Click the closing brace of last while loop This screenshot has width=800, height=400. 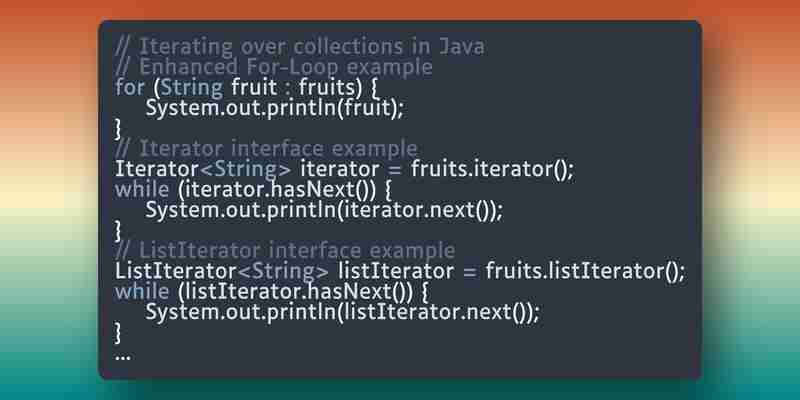click(x=118, y=333)
